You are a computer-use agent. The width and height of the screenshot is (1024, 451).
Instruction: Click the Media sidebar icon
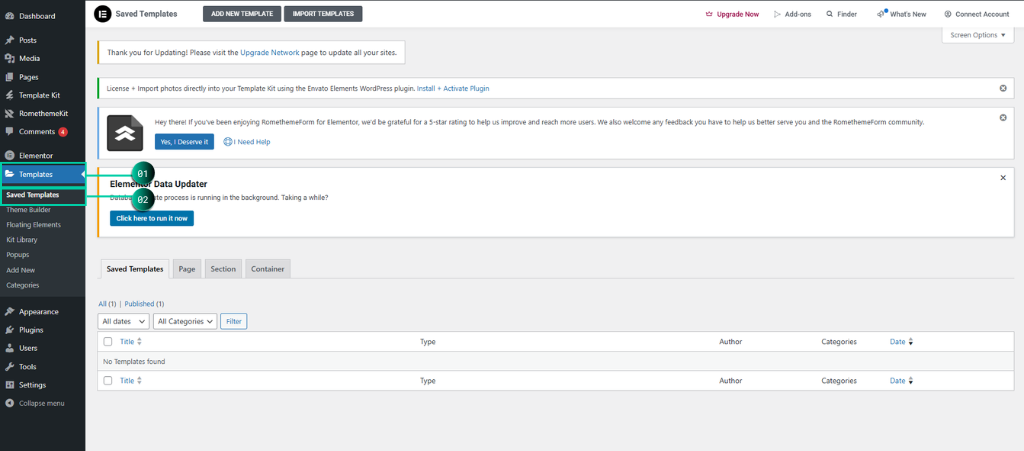pos(9,59)
